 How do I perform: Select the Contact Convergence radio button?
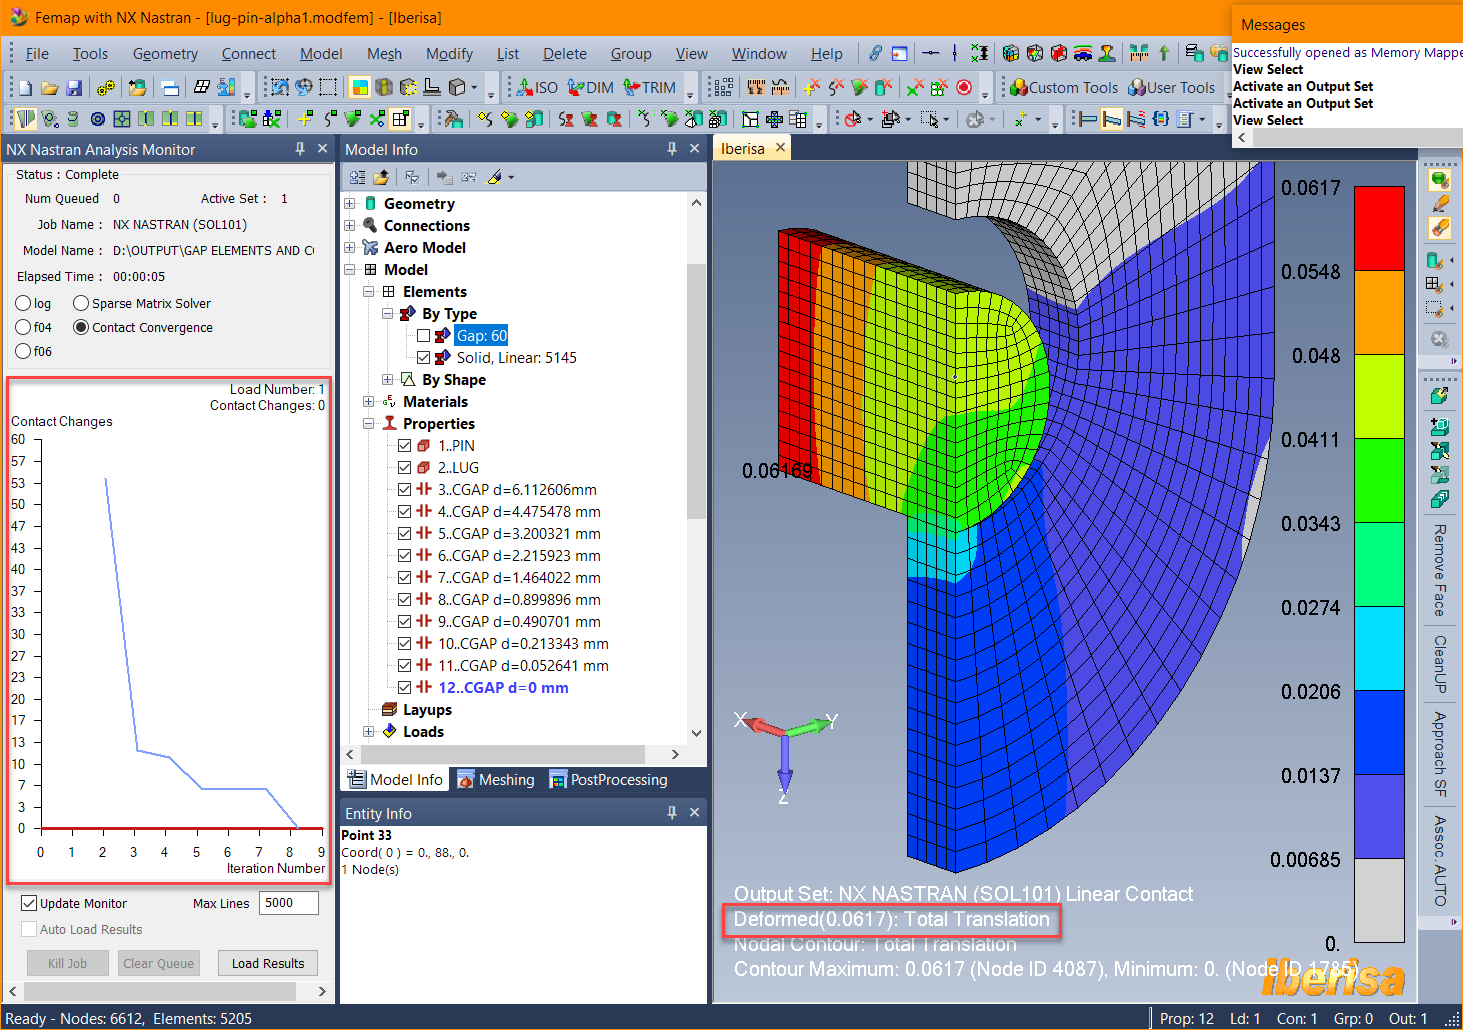(x=81, y=327)
